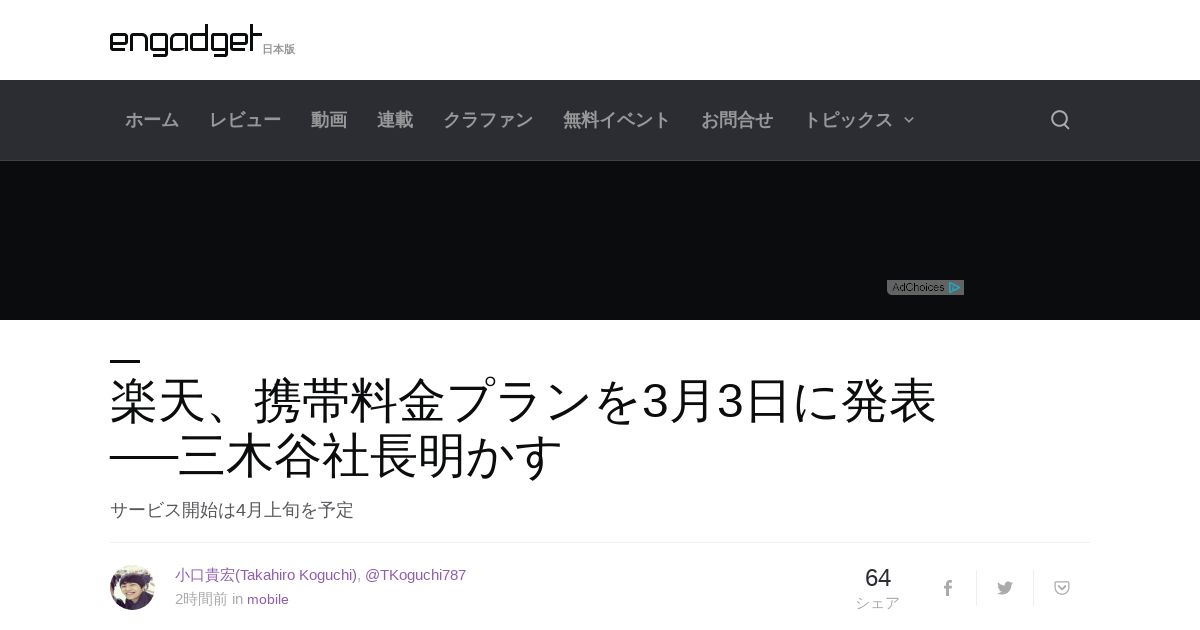Open the search magnifier icon

1060,120
